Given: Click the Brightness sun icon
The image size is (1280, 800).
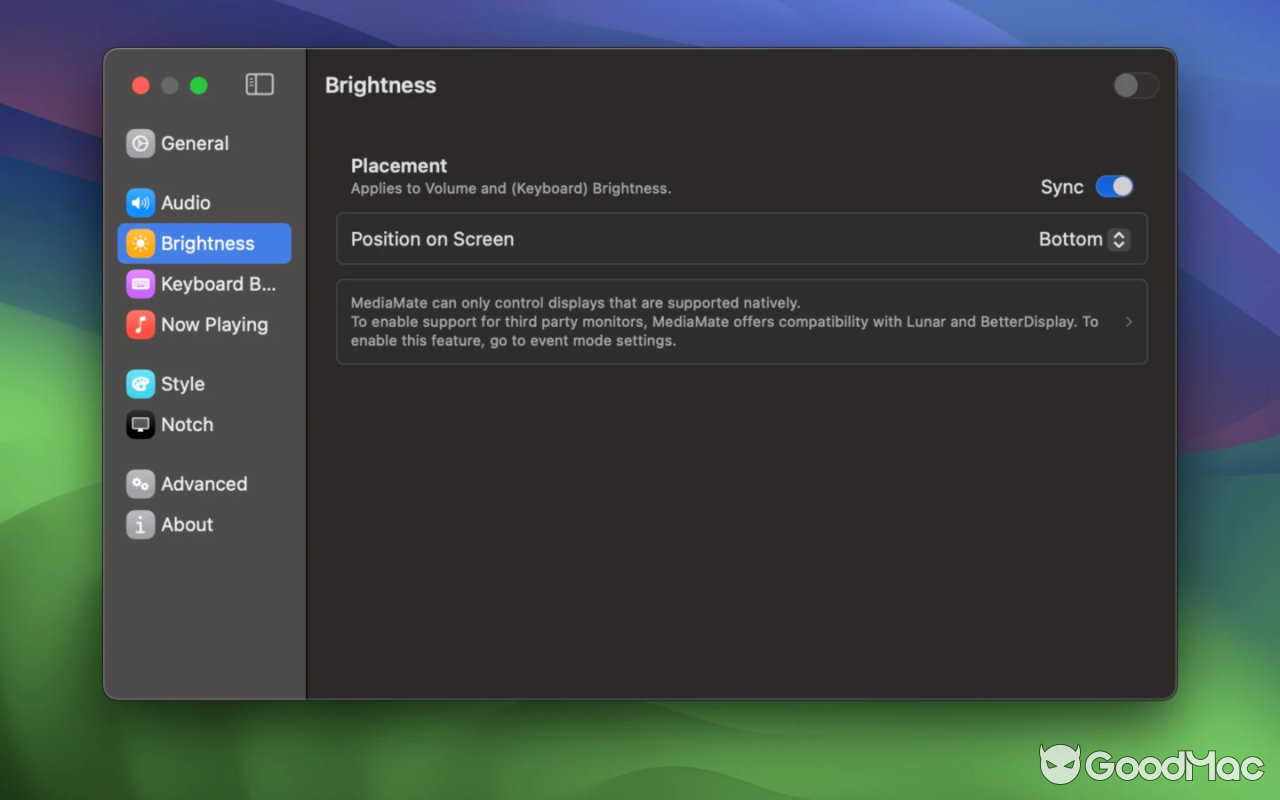Looking at the screenshot, I should [x=139, y=243].
